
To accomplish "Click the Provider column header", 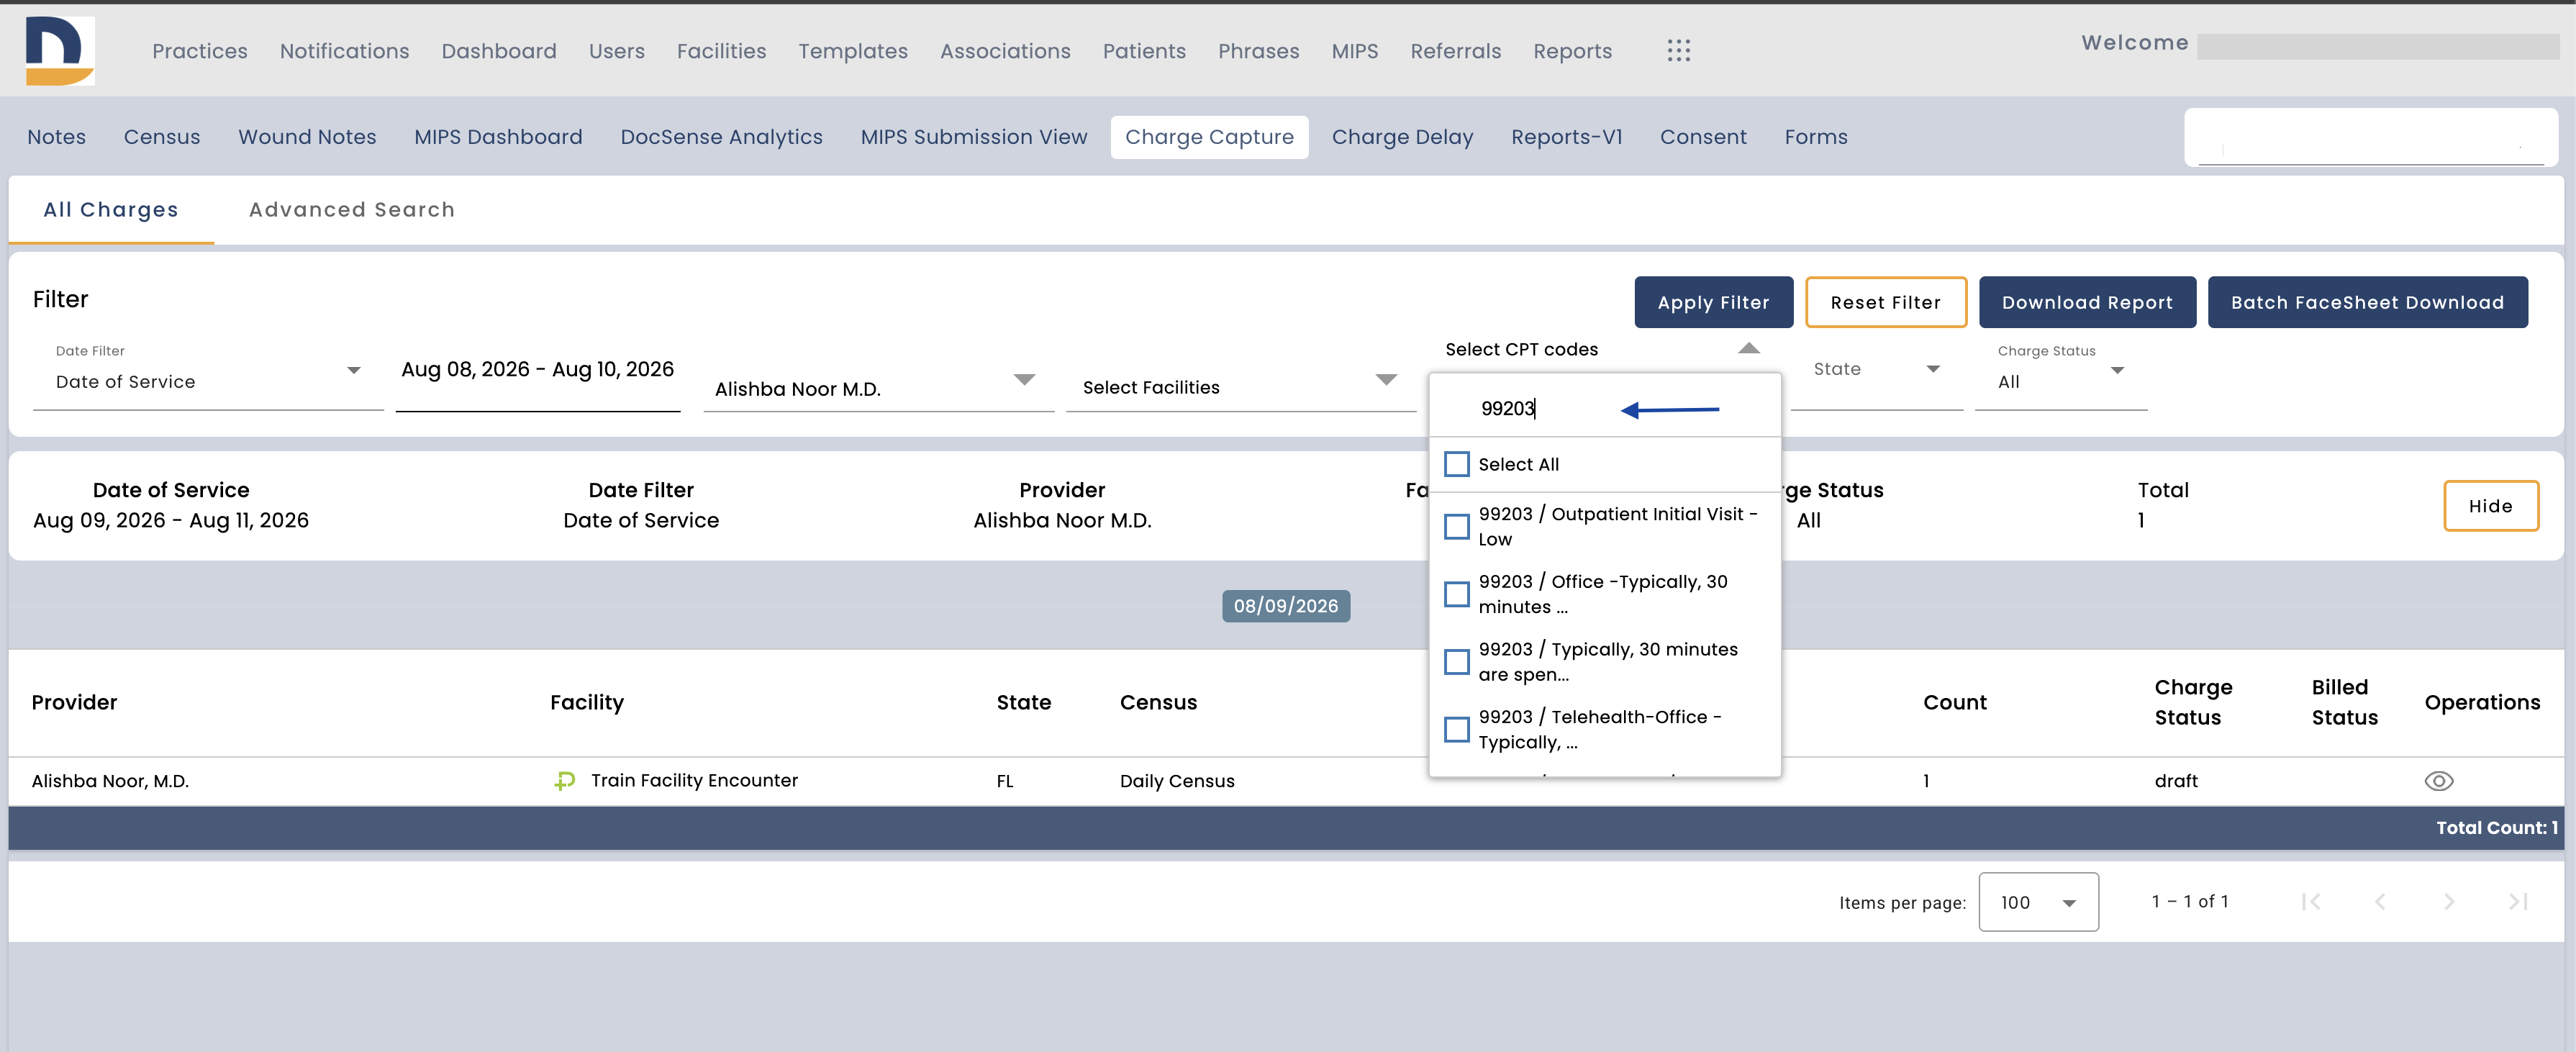I will [x=74, y=702].
